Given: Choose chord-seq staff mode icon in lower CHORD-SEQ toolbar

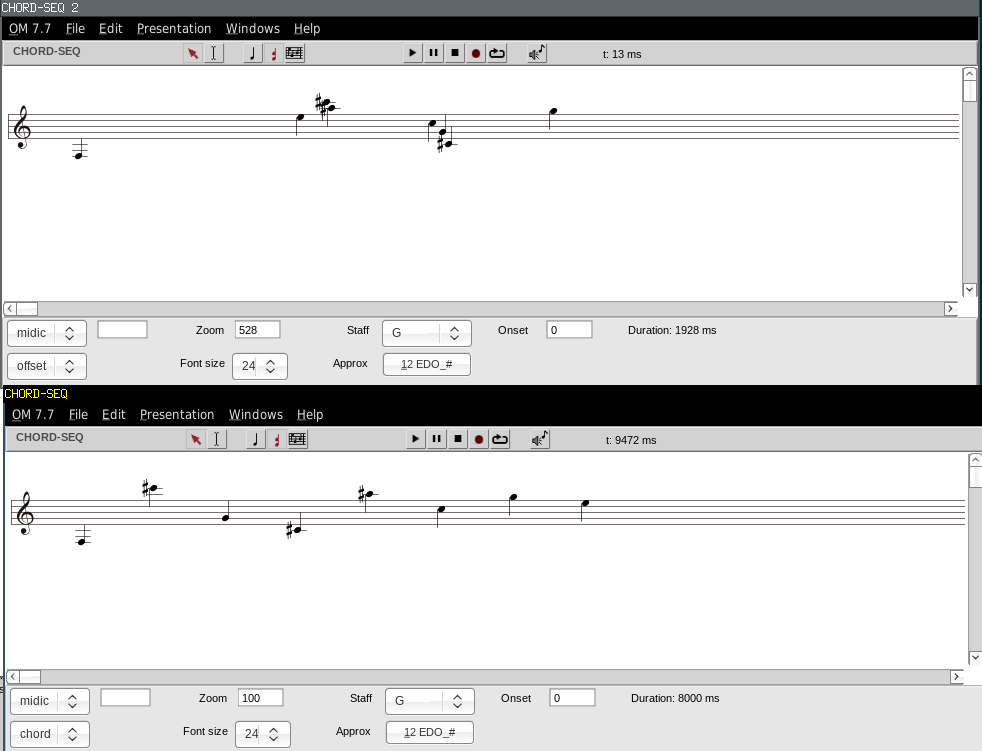Looking at the screenshot, I should [x=297, y=439].
